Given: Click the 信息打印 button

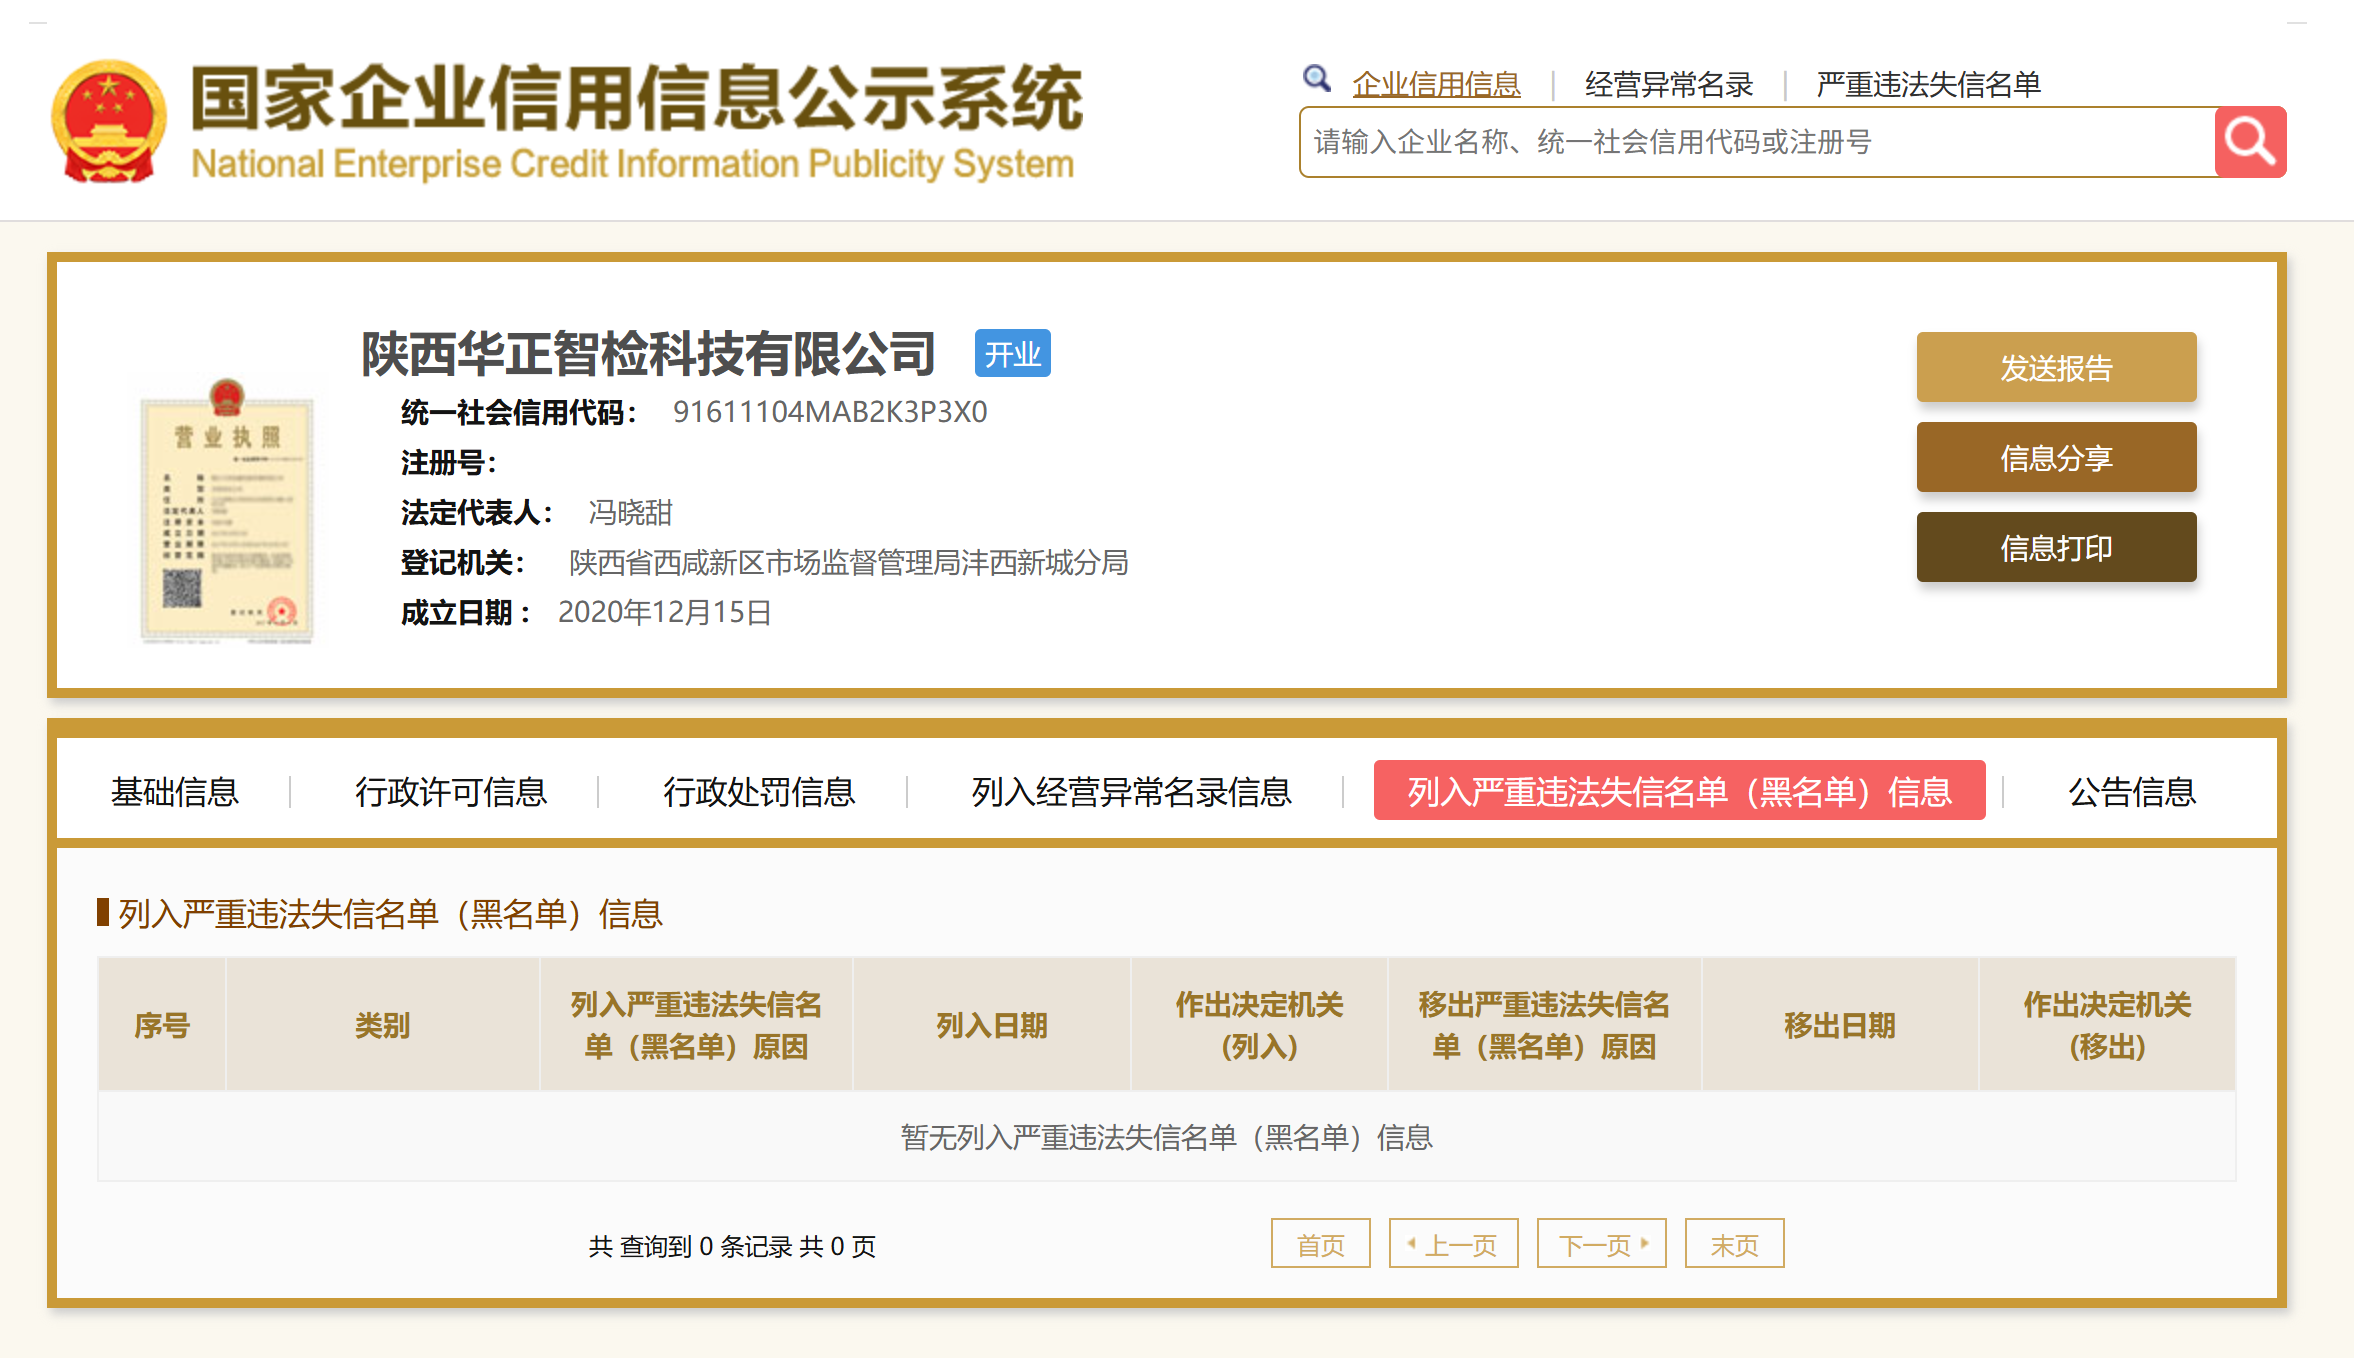Looking at the screenshot, I should 2056,548.
